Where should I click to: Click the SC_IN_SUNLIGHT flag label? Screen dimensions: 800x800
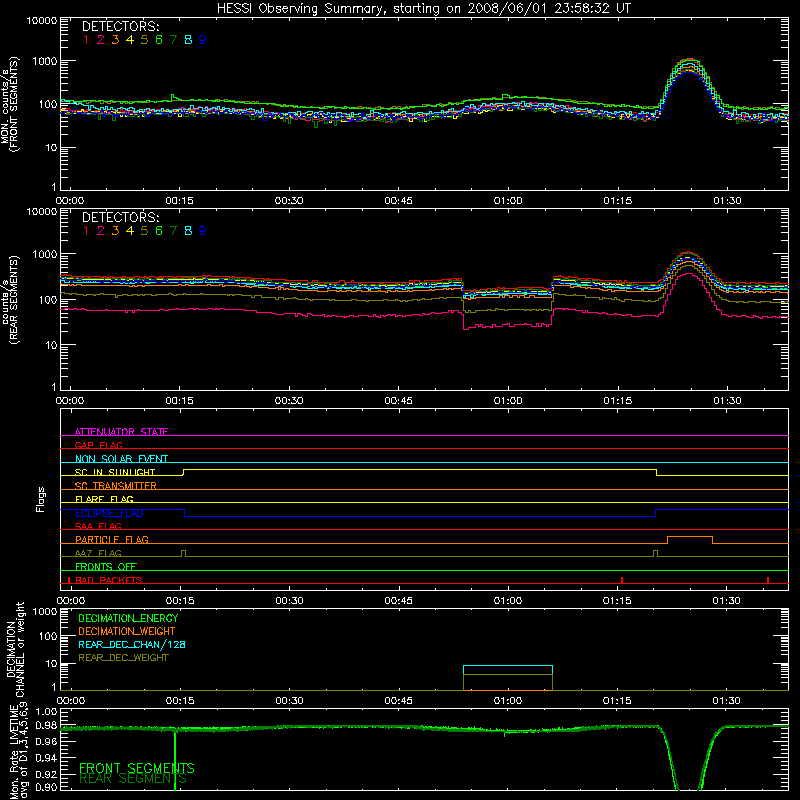click(115, 472)
